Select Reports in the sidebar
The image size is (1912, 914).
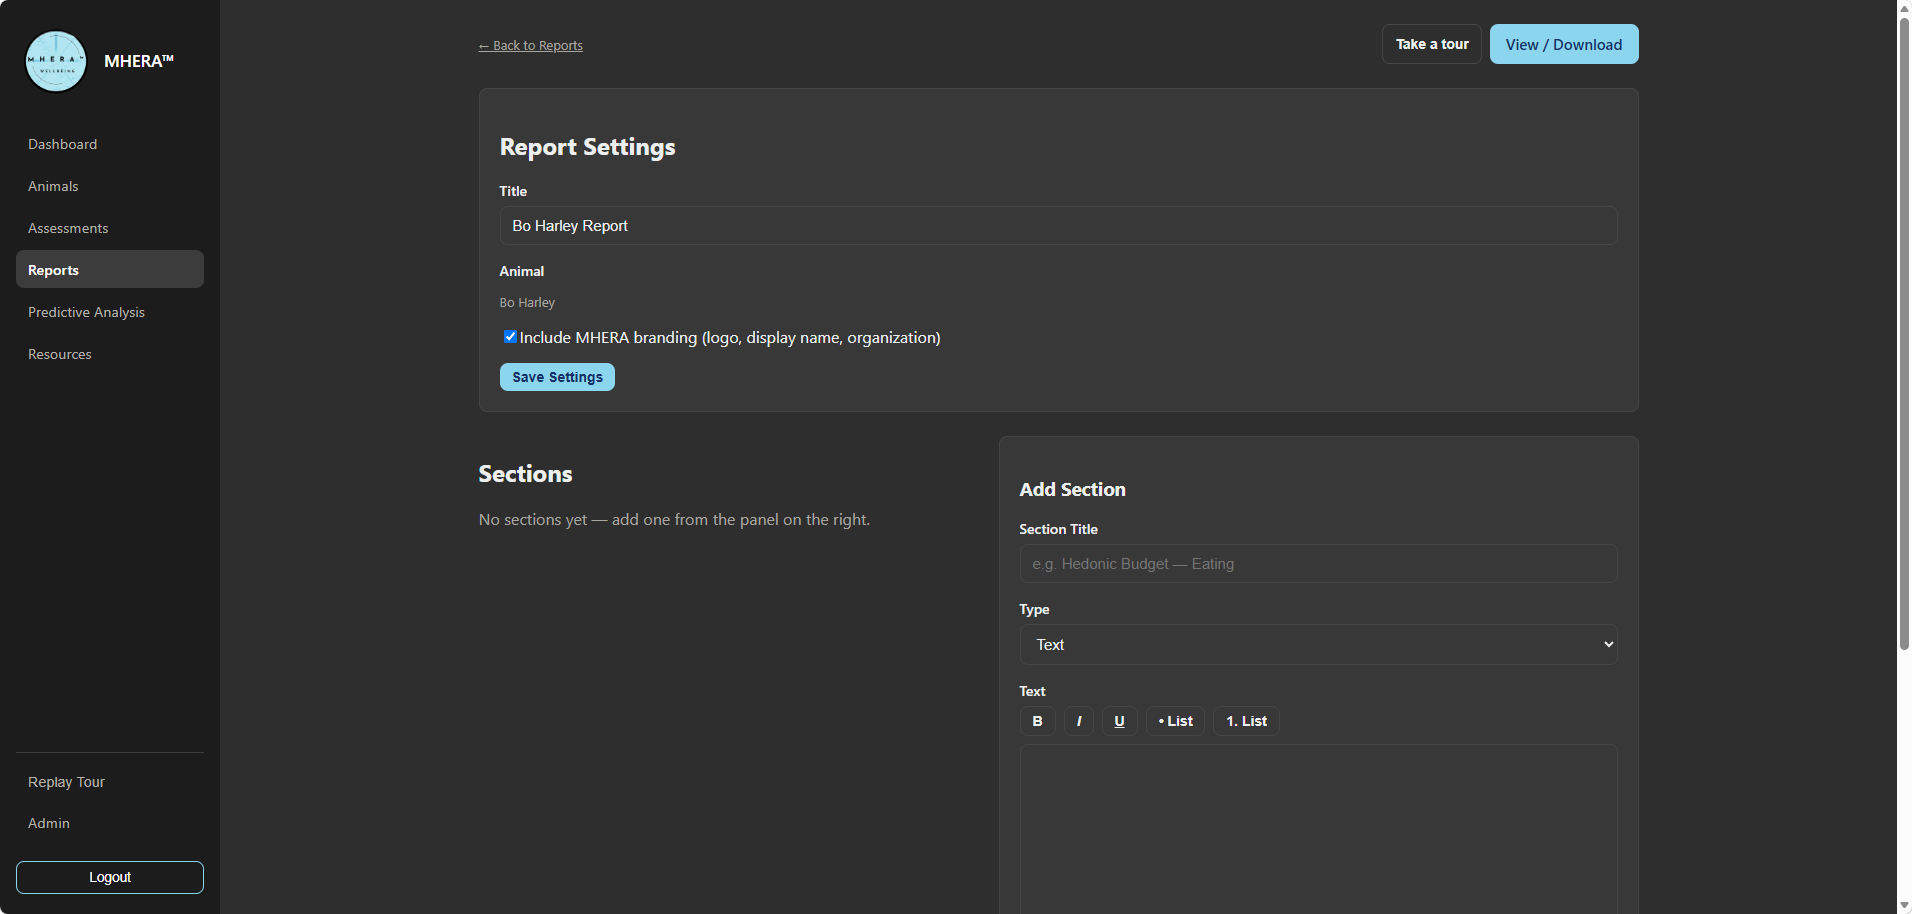point(110,270)
